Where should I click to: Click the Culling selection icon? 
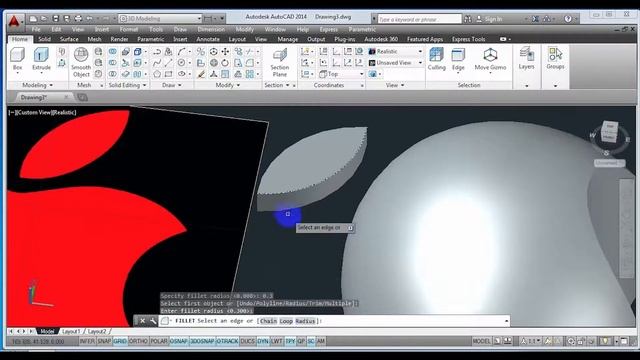coord(436,59)
